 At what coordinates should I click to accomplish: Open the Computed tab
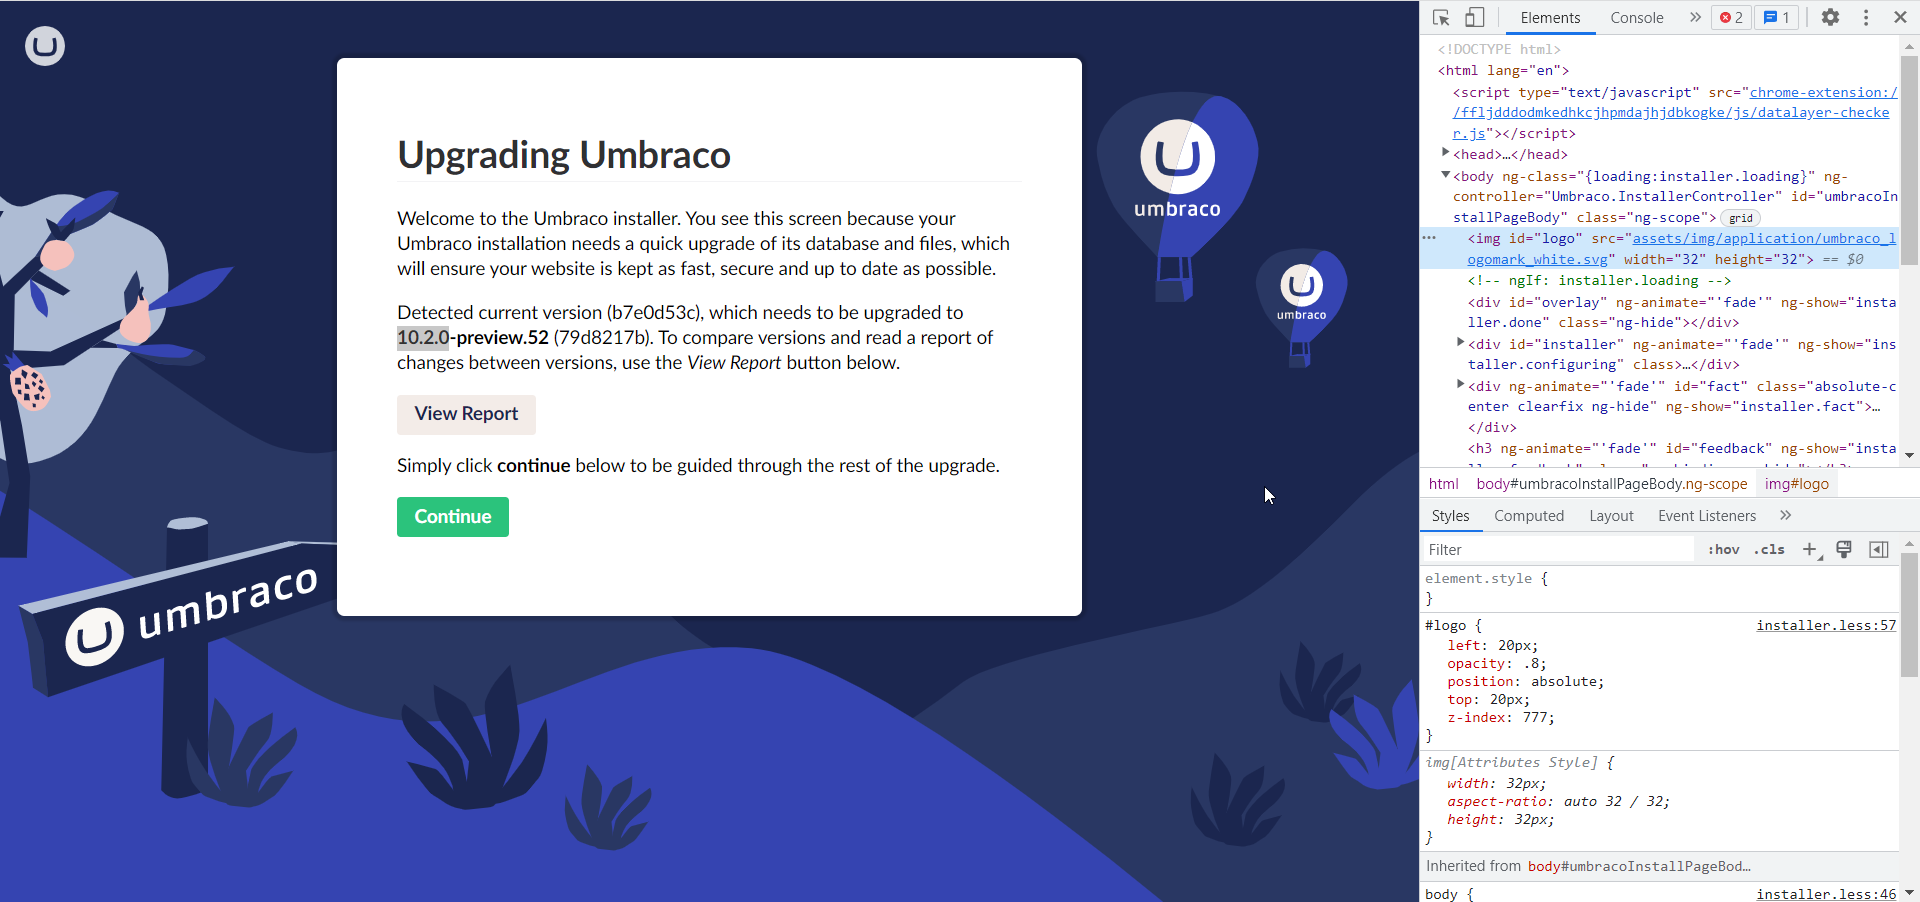[x=1529, y=515]
